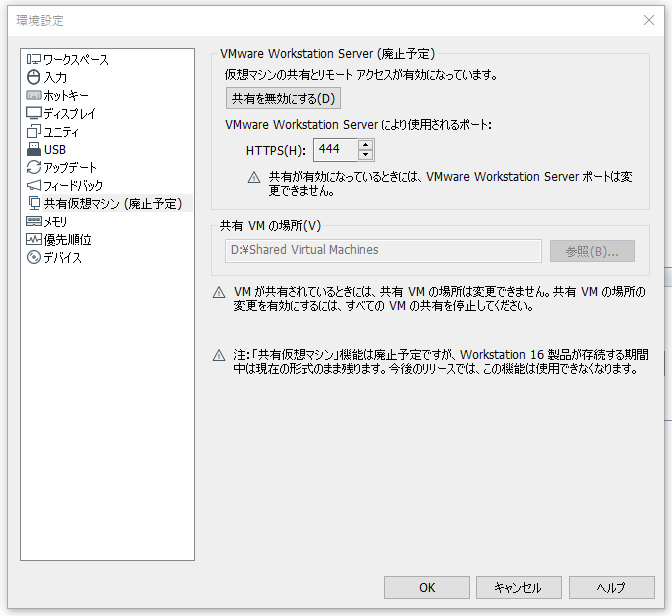Open アップデート settings

pyautogui.click(x=70, y=167)
